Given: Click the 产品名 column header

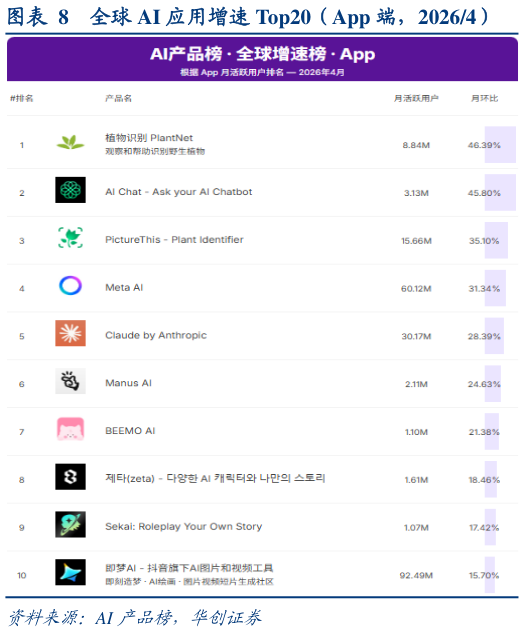Looking at the screenshot, I should [118, 98].
